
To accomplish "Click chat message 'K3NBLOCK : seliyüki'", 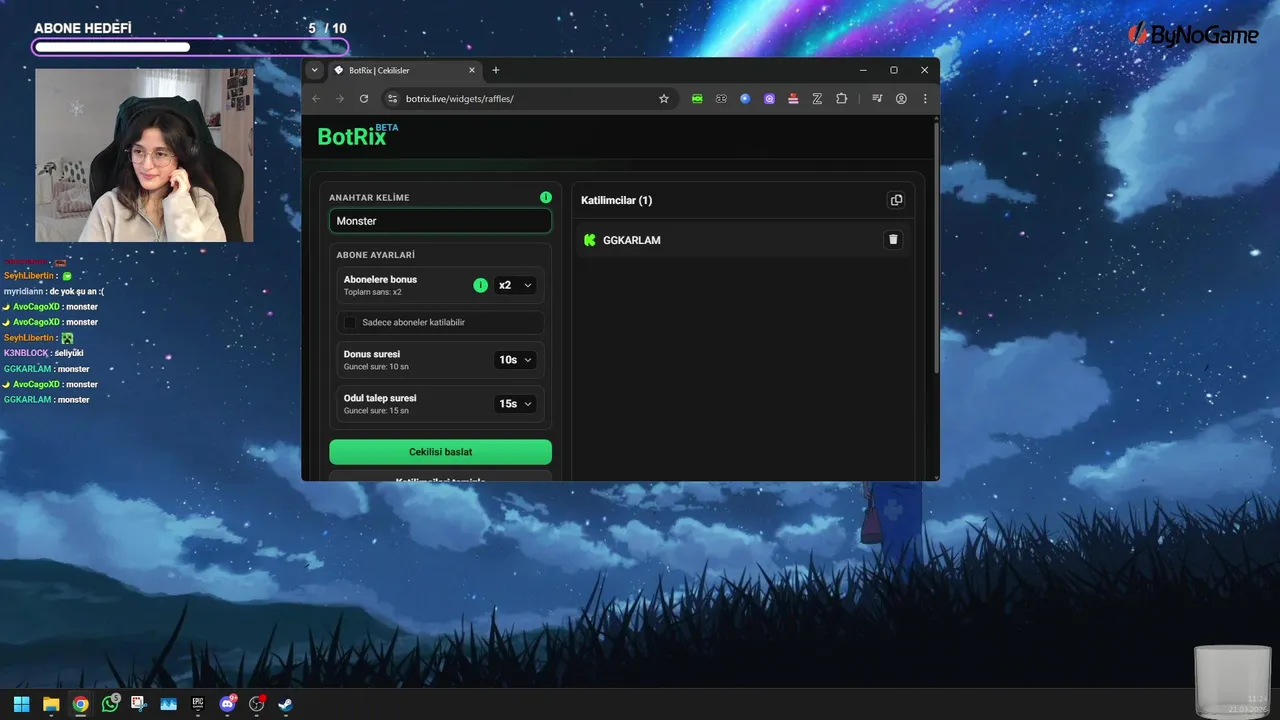I will click(43, 353).
